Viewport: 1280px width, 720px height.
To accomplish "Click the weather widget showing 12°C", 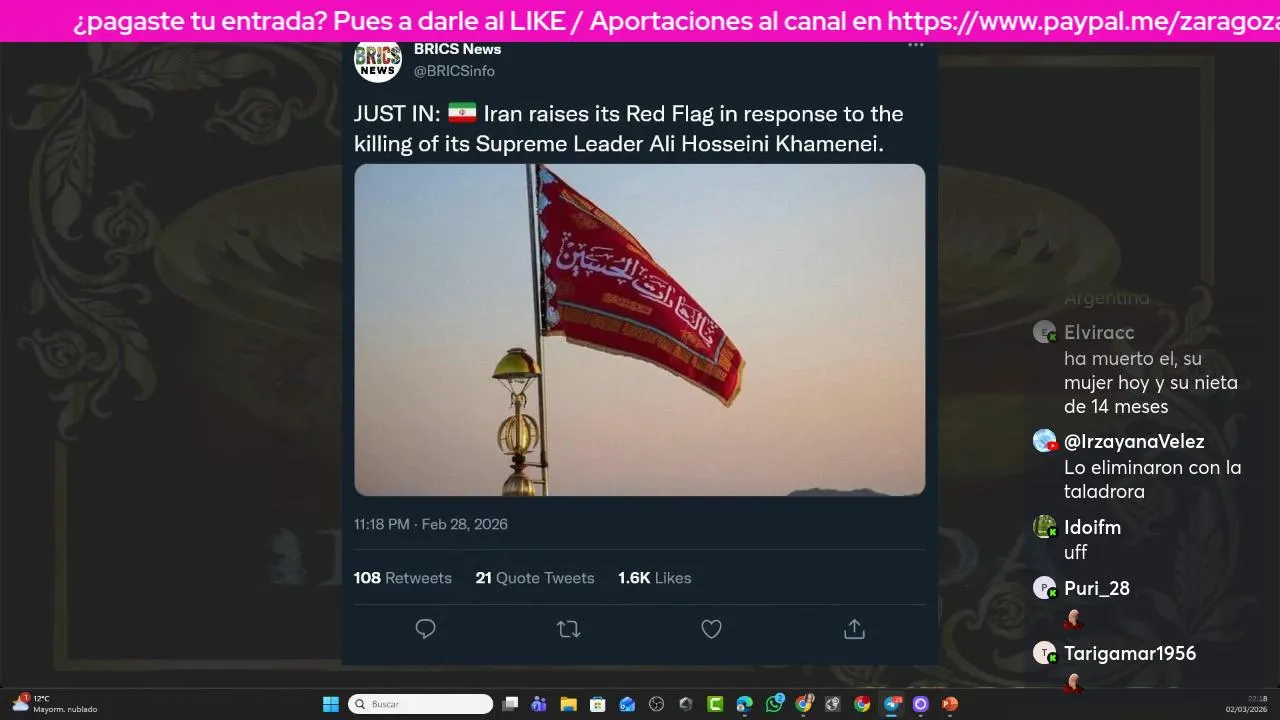I will click(55, 704).
